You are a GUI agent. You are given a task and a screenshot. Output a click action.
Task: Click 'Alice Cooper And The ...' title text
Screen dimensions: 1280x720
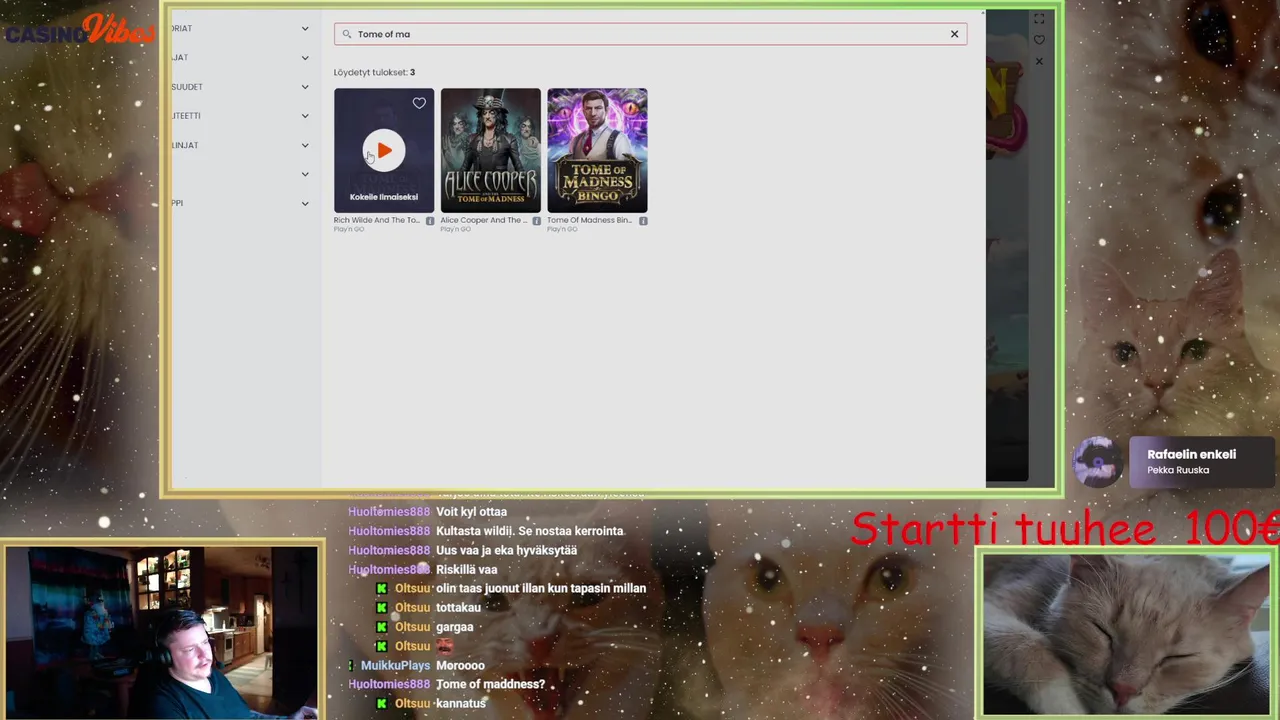point(484,220)
